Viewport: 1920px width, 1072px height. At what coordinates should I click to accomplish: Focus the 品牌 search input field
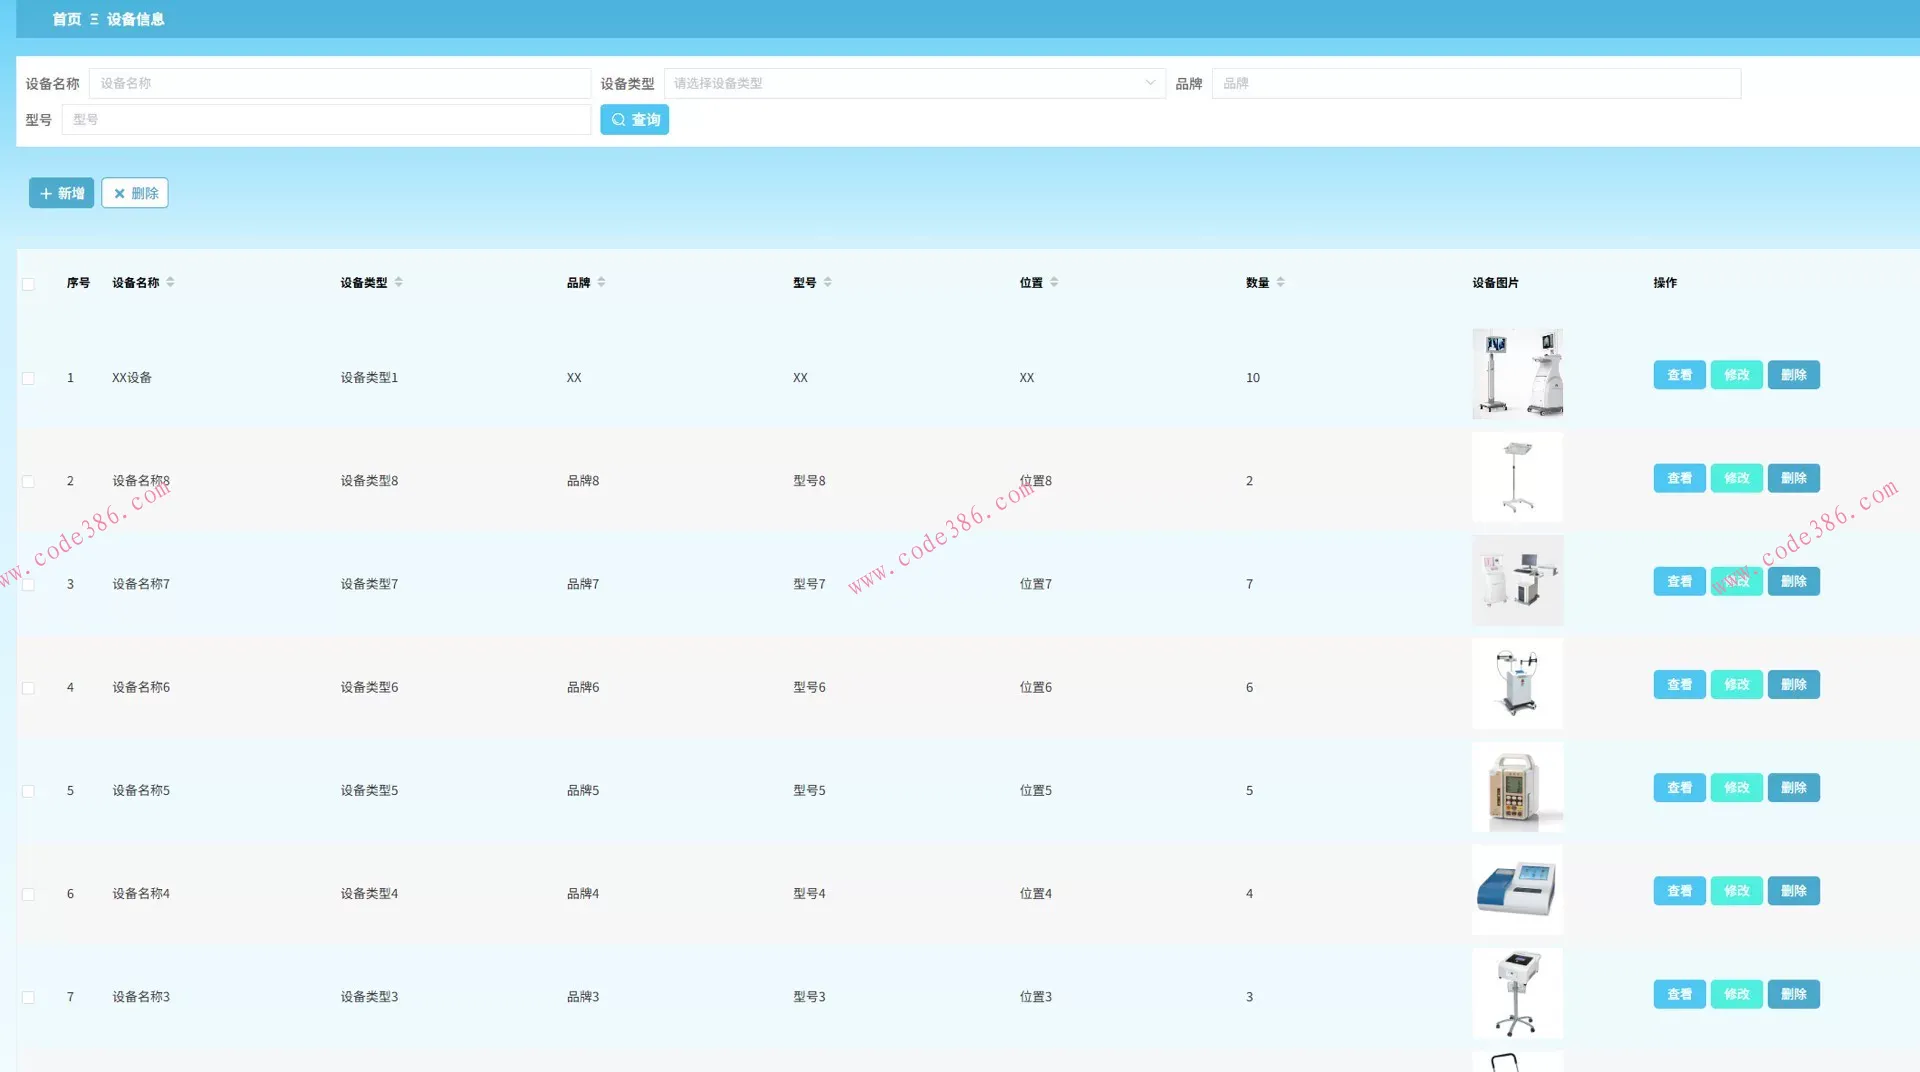1476,83
